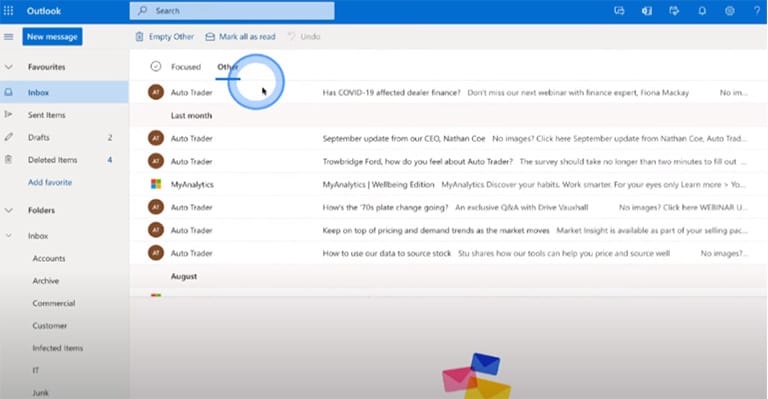Click the magnifier icon in Search box
Image resolution: width=768 pixels, height=399 pixels.
pyautogui.click(x=143, y=11)
